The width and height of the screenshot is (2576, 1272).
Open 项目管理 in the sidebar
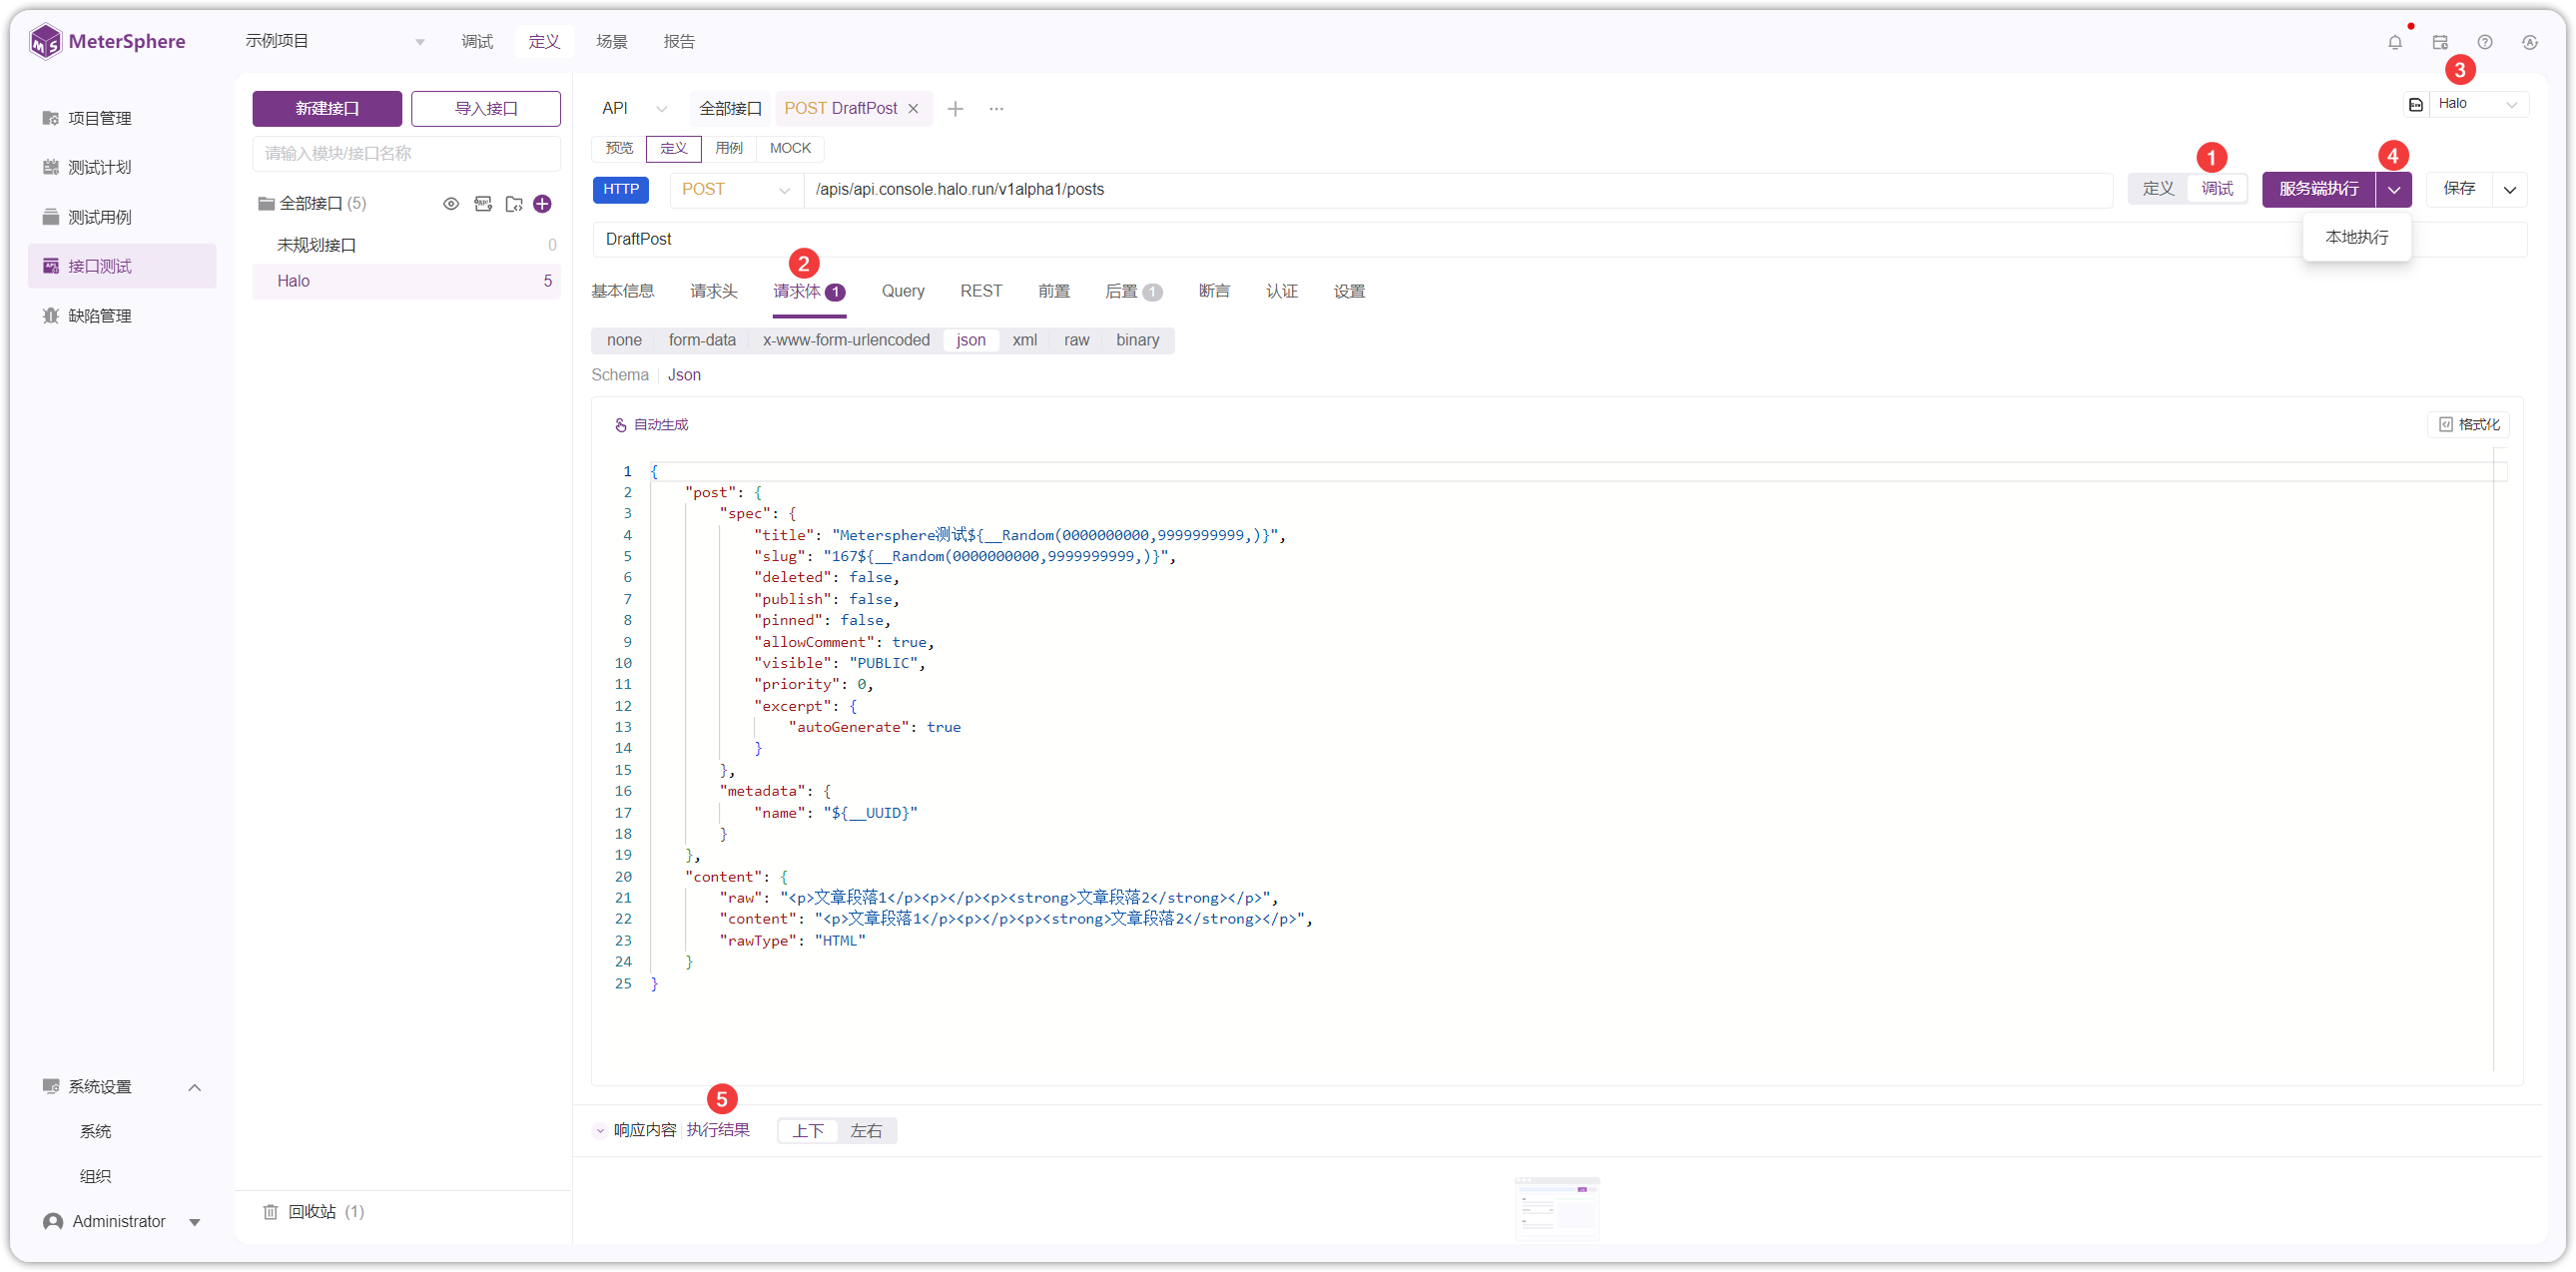coord(100,118)
